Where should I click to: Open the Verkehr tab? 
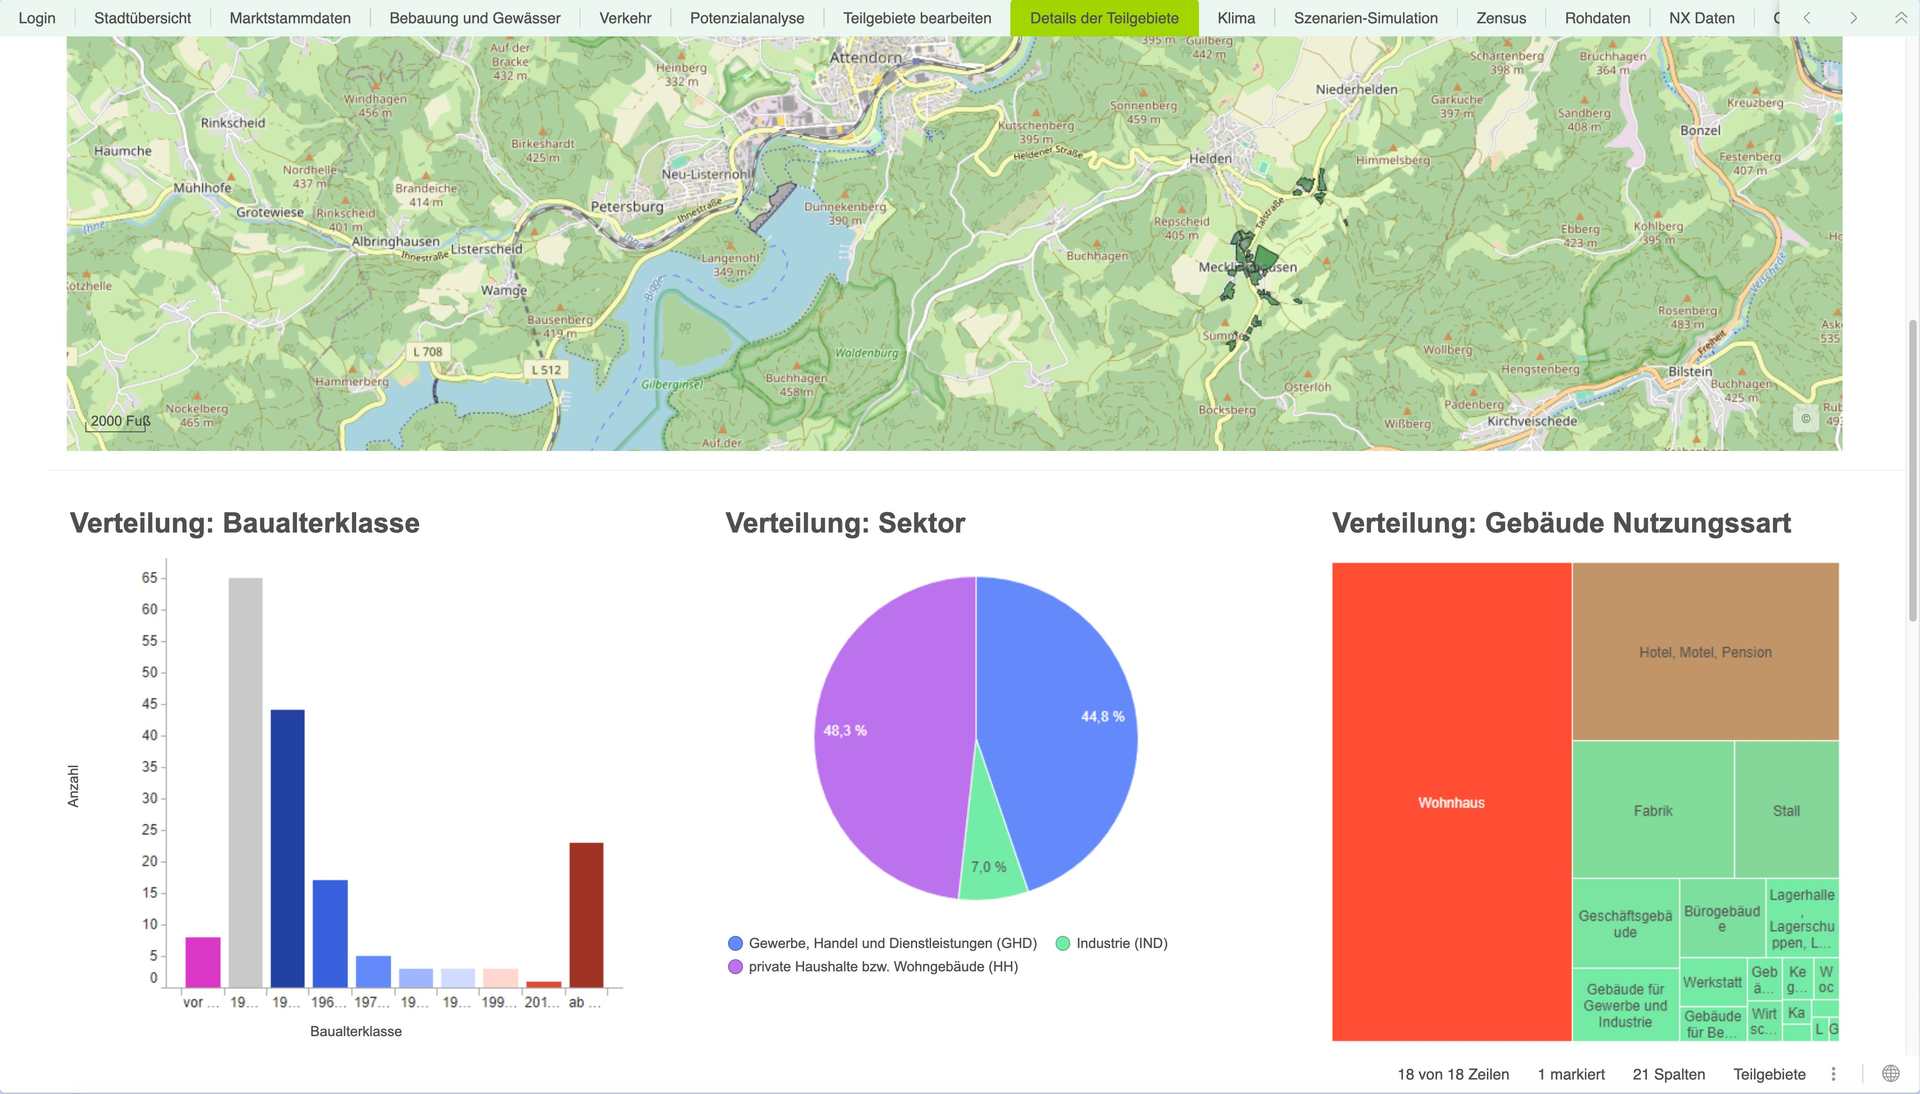tap(625, 18)
